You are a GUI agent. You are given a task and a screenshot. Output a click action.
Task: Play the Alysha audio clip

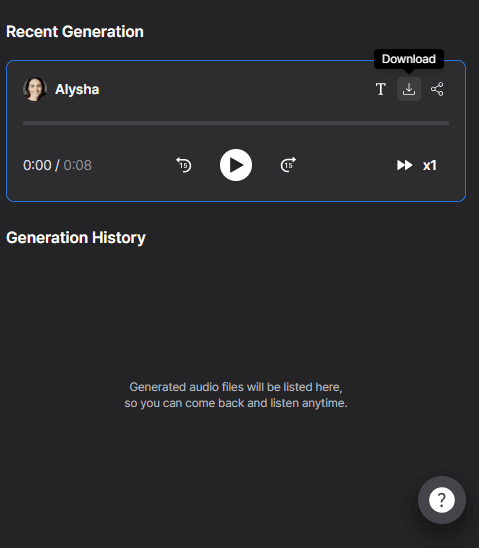[x=236, y=165]
